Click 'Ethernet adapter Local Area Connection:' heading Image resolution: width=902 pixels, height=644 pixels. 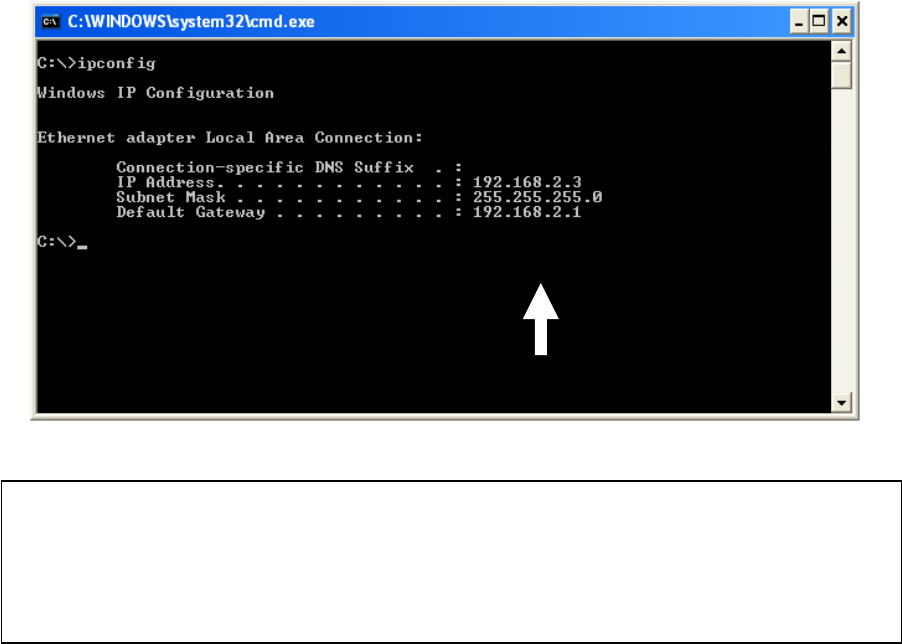[x=230, y=137]
